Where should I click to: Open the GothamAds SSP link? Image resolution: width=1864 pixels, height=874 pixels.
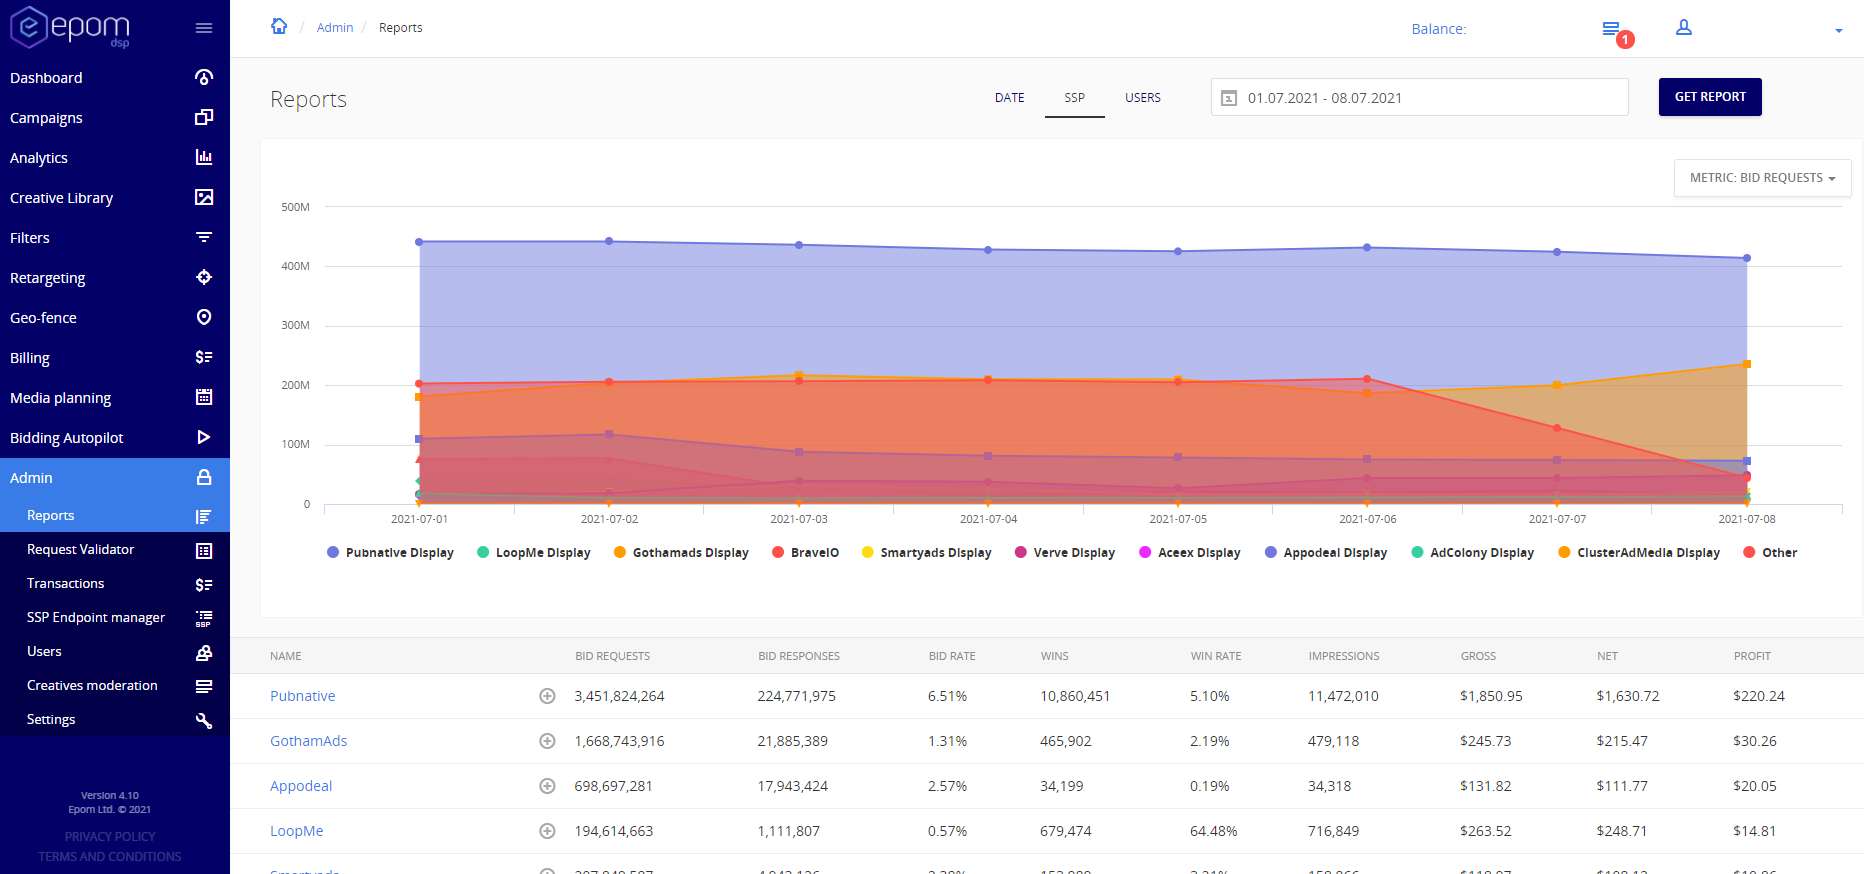(x=308, y=741)
